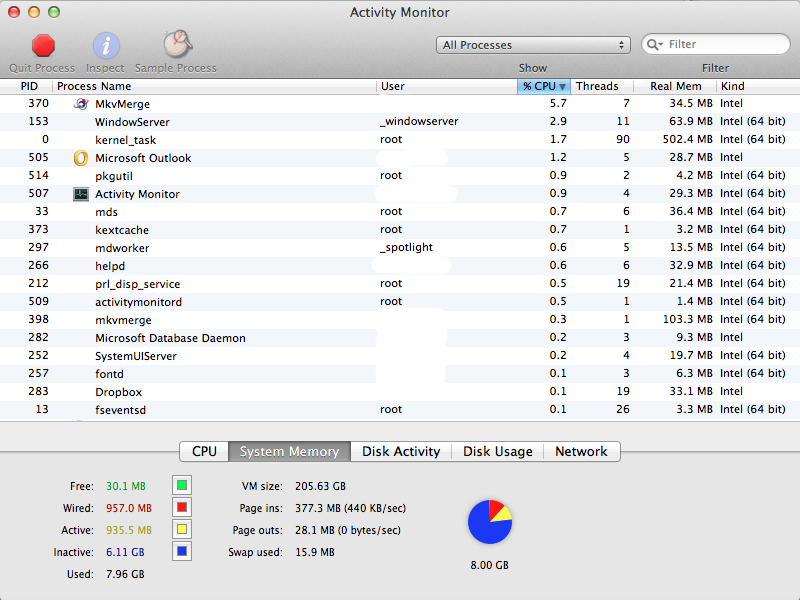Click the memory usage pie chart
The height and width of the screenshot is (600, 800).
point(490,522)
